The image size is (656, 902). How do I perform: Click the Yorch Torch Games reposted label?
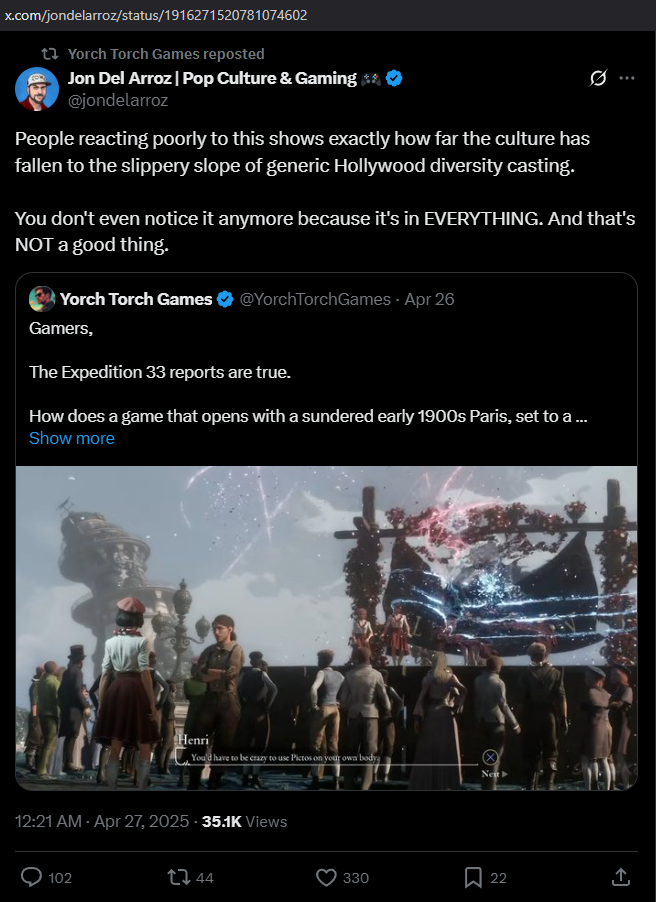tap(166, 54)
